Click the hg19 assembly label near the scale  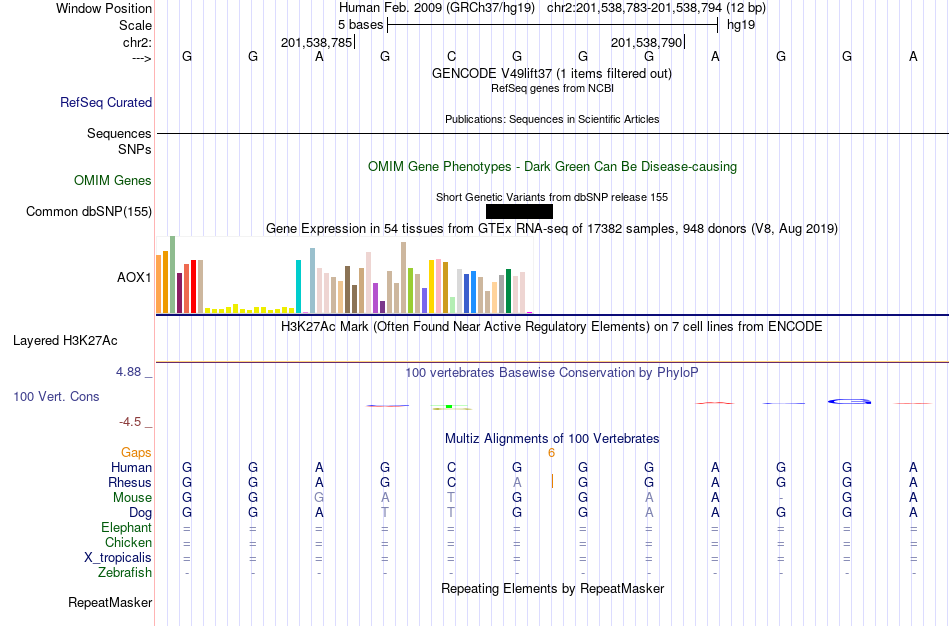click(741, 25)
